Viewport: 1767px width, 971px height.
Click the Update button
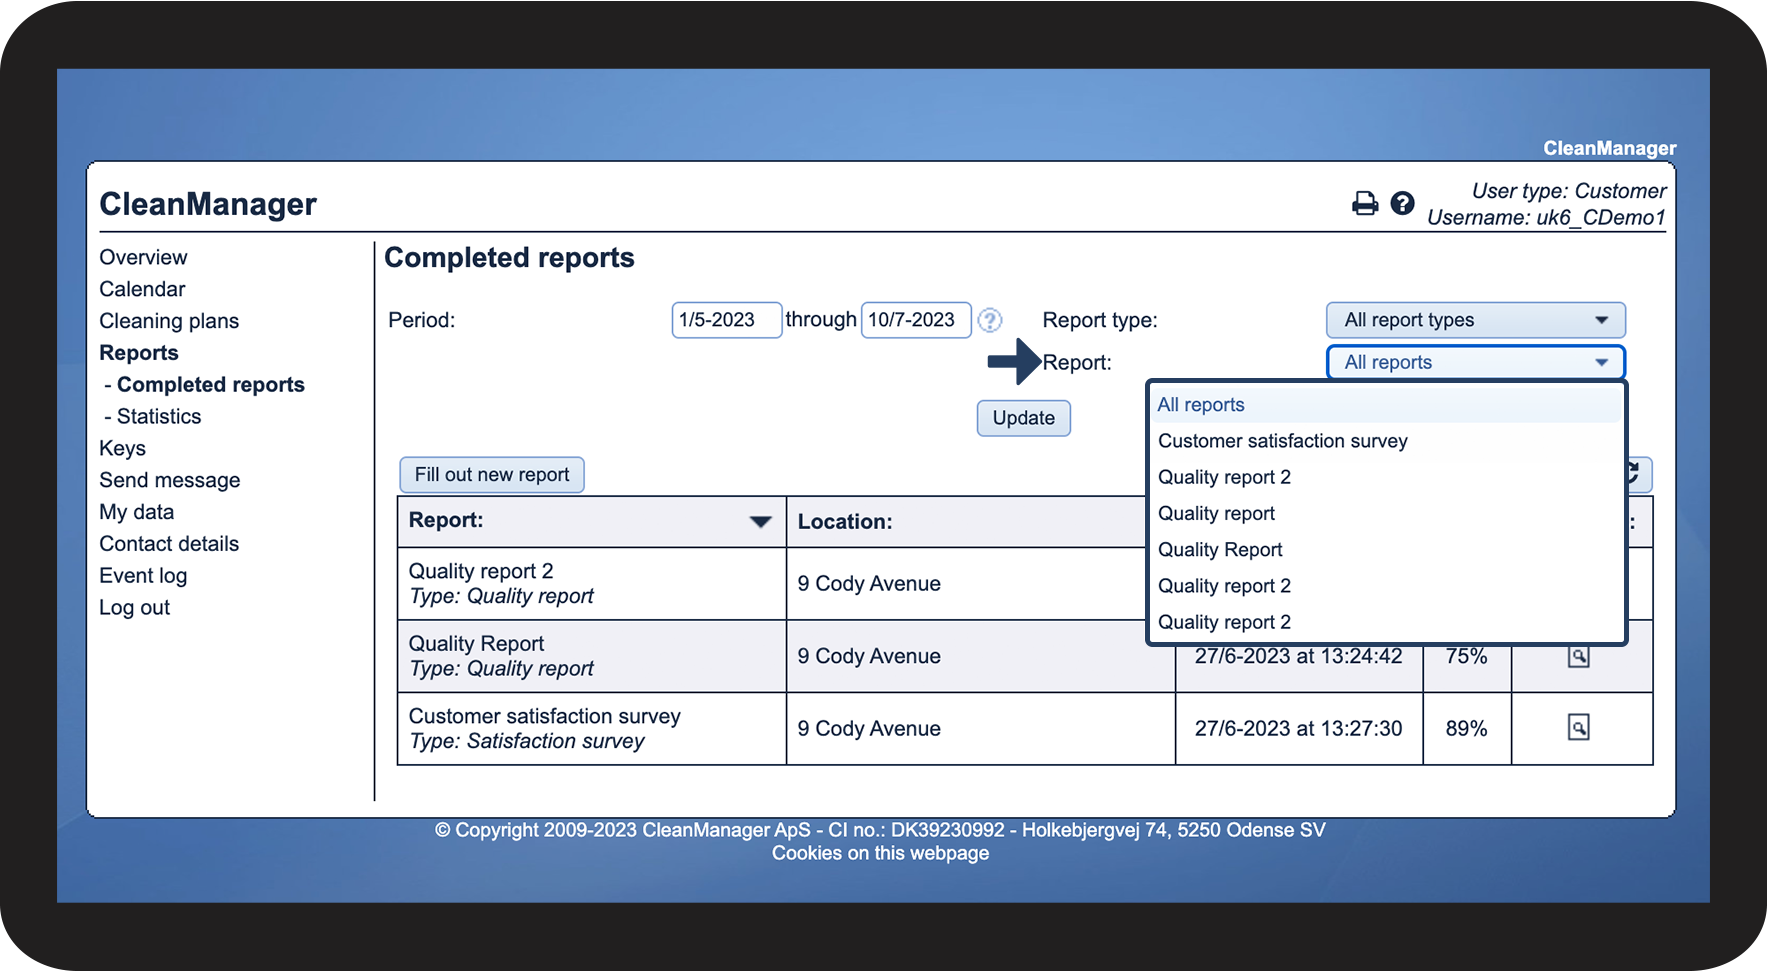click(1023, 418)
